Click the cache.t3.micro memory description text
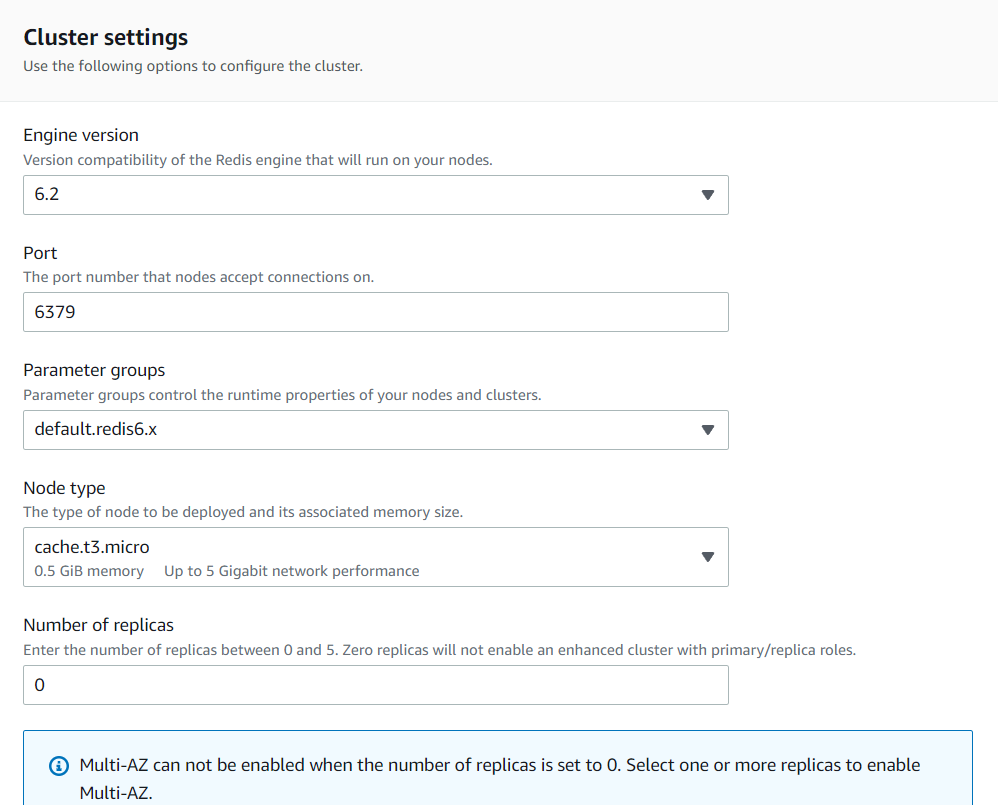The width and height of the screenshot is (998, 805). tap(226, 570)
